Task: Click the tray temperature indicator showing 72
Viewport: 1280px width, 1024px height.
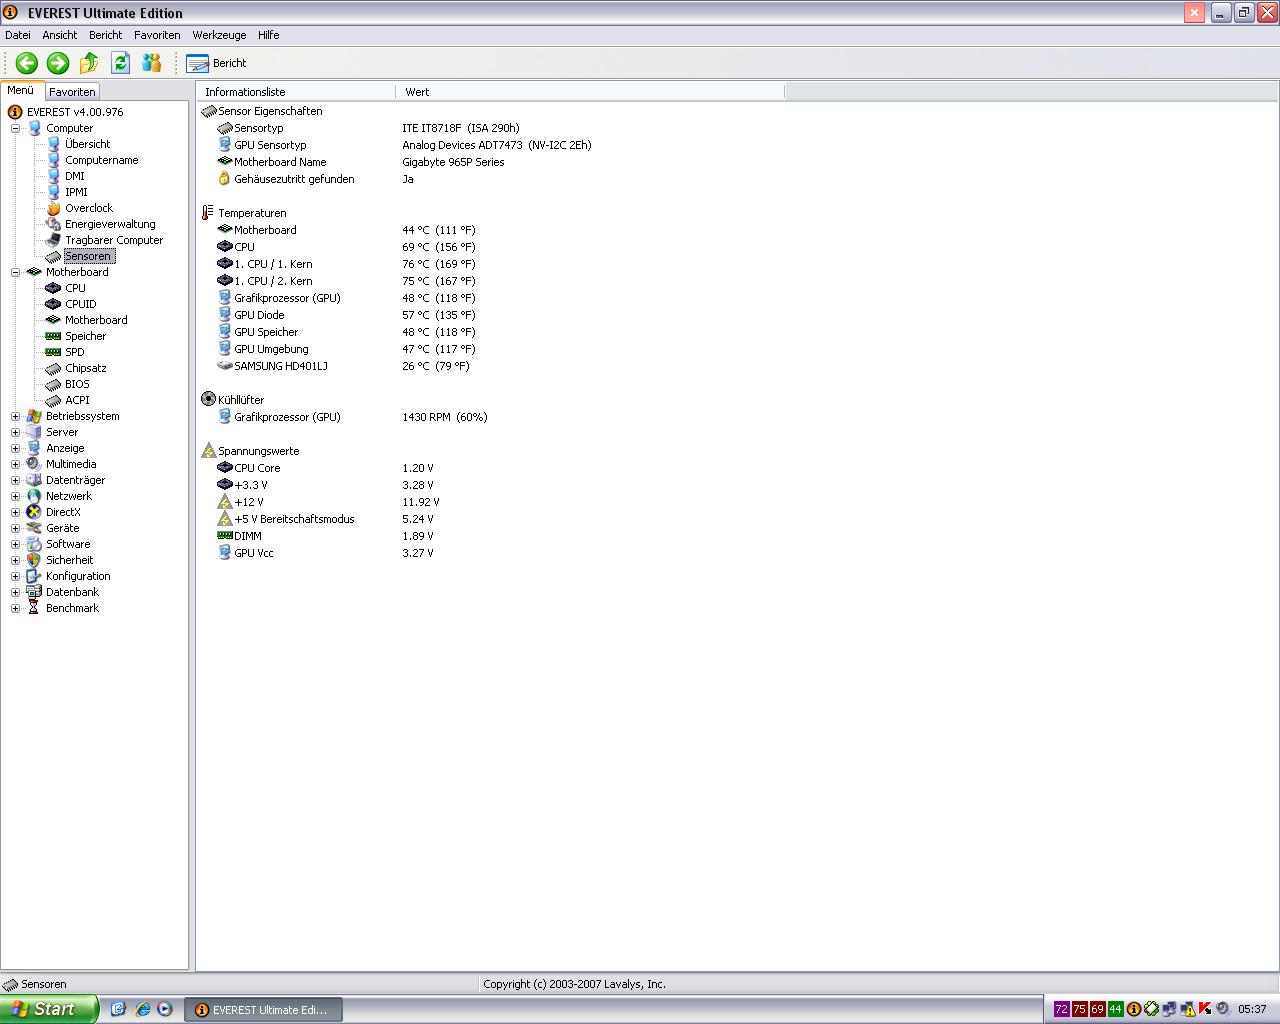Action: [1061, 1009]
